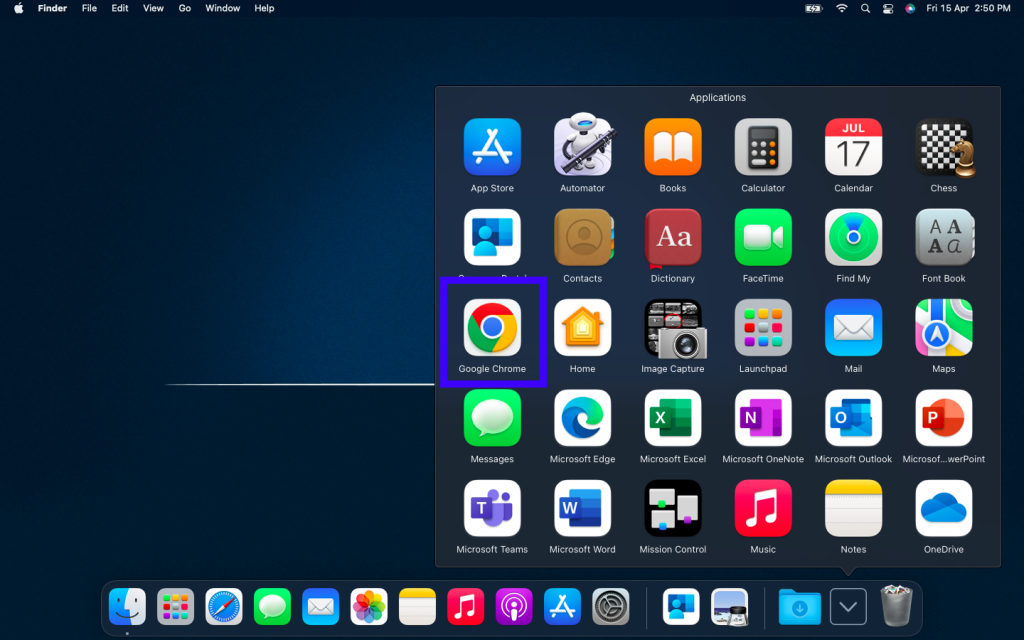Open Google Chrome

(492, 327)
